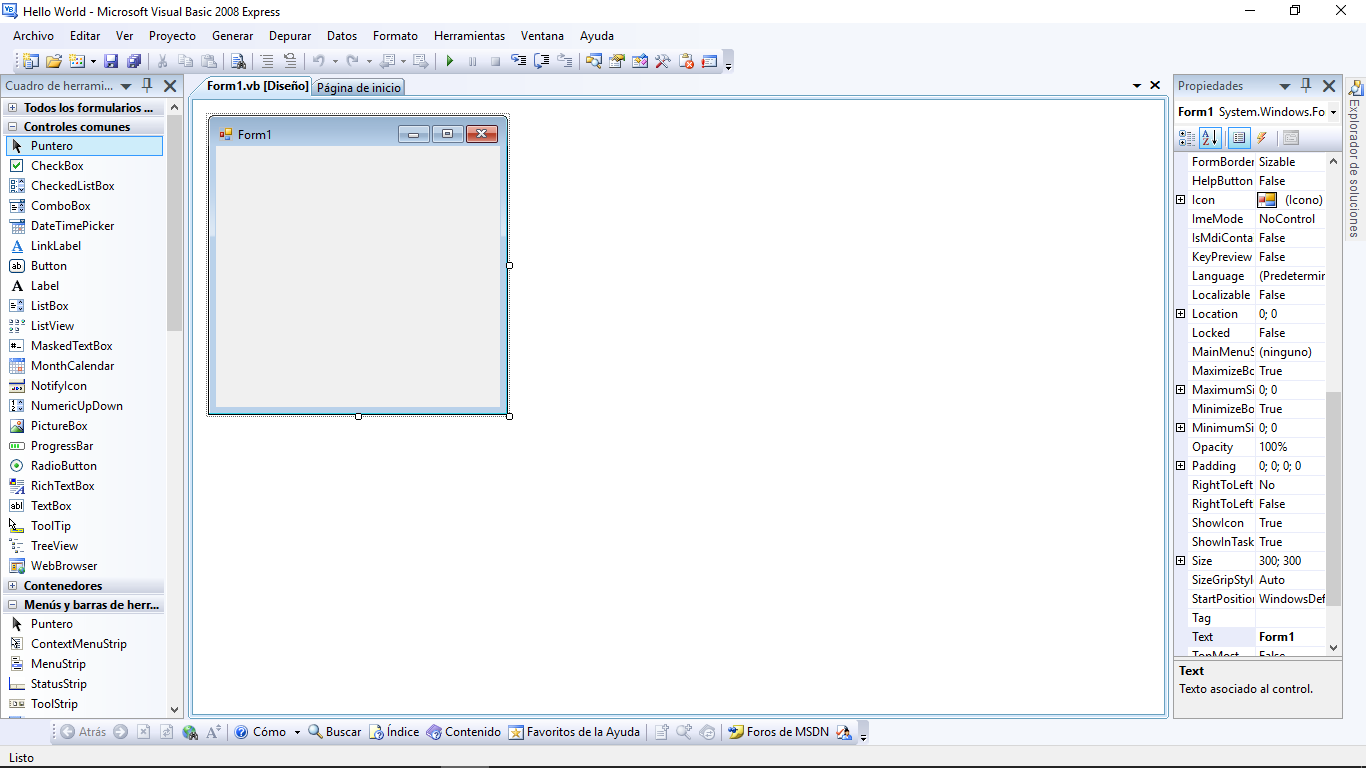The width and height of the screenshot is (1366, 768).
Task: Collapse the Controles comunes toolbox section
Action: [x=13, y=127]
